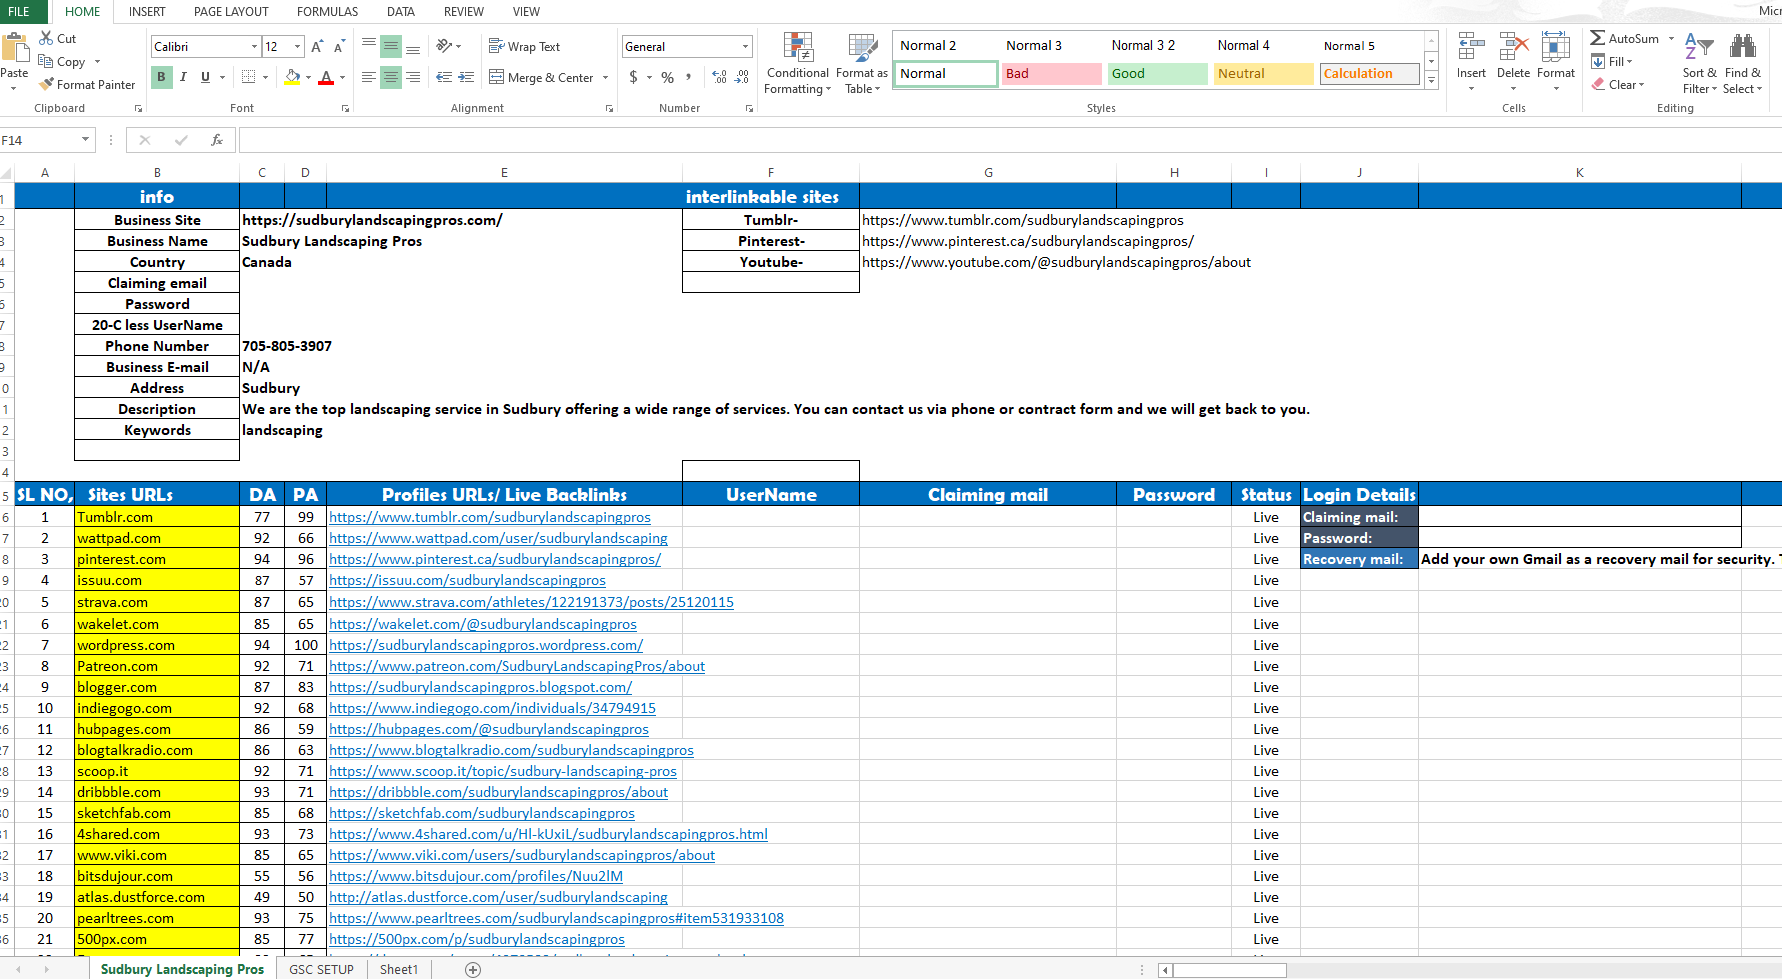Toggle Bold formatting
The image size is (1782, 979).
point(161,77)
